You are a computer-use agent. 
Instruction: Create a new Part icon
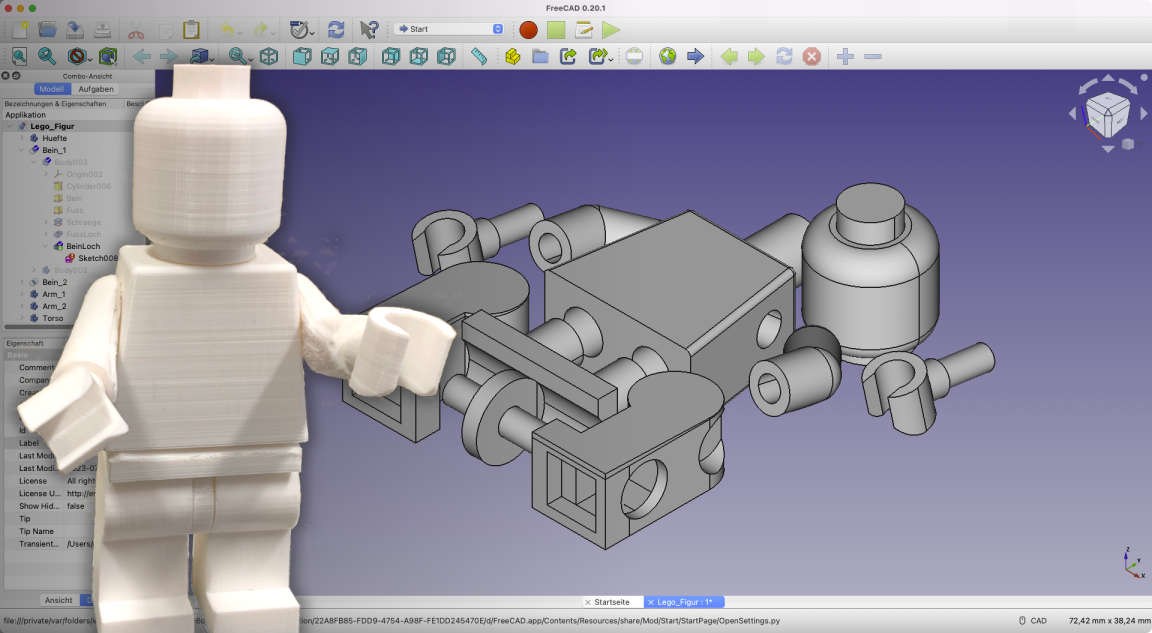point(513,57)
